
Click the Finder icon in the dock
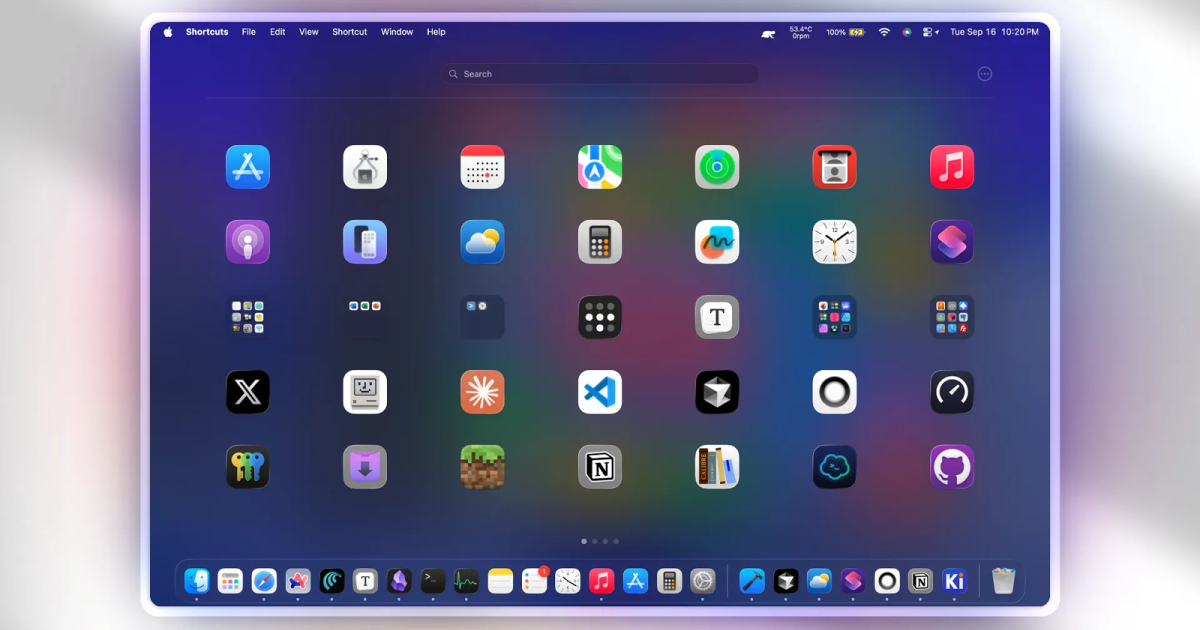(x=197, y=581)
